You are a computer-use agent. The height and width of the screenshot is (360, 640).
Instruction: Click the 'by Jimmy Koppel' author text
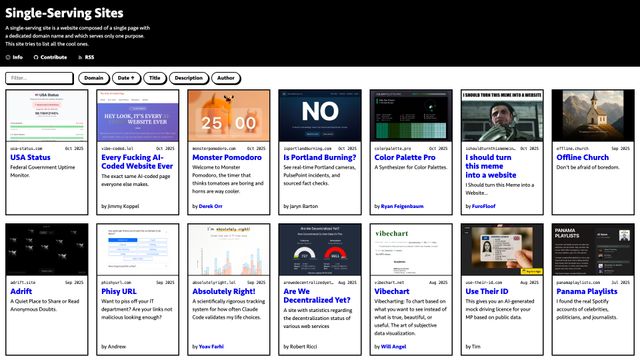click(x=120, y=206)
